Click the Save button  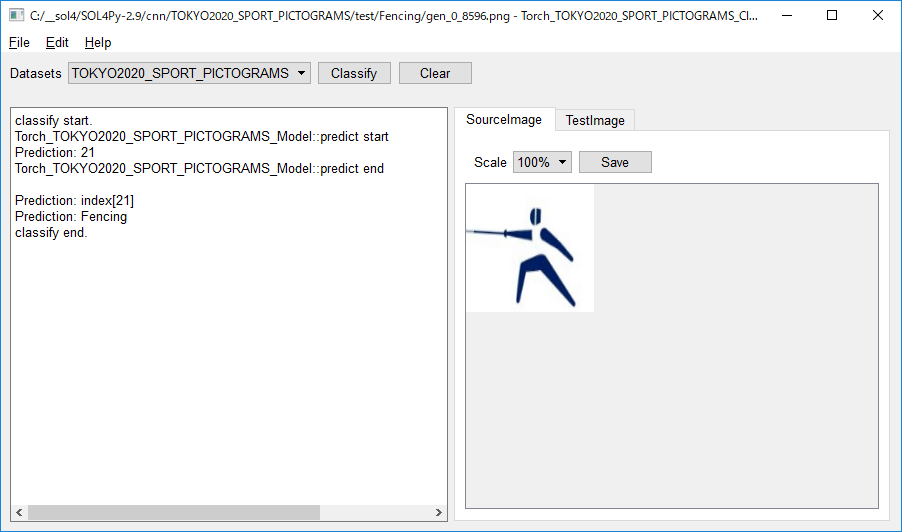[x=615, y=162]
